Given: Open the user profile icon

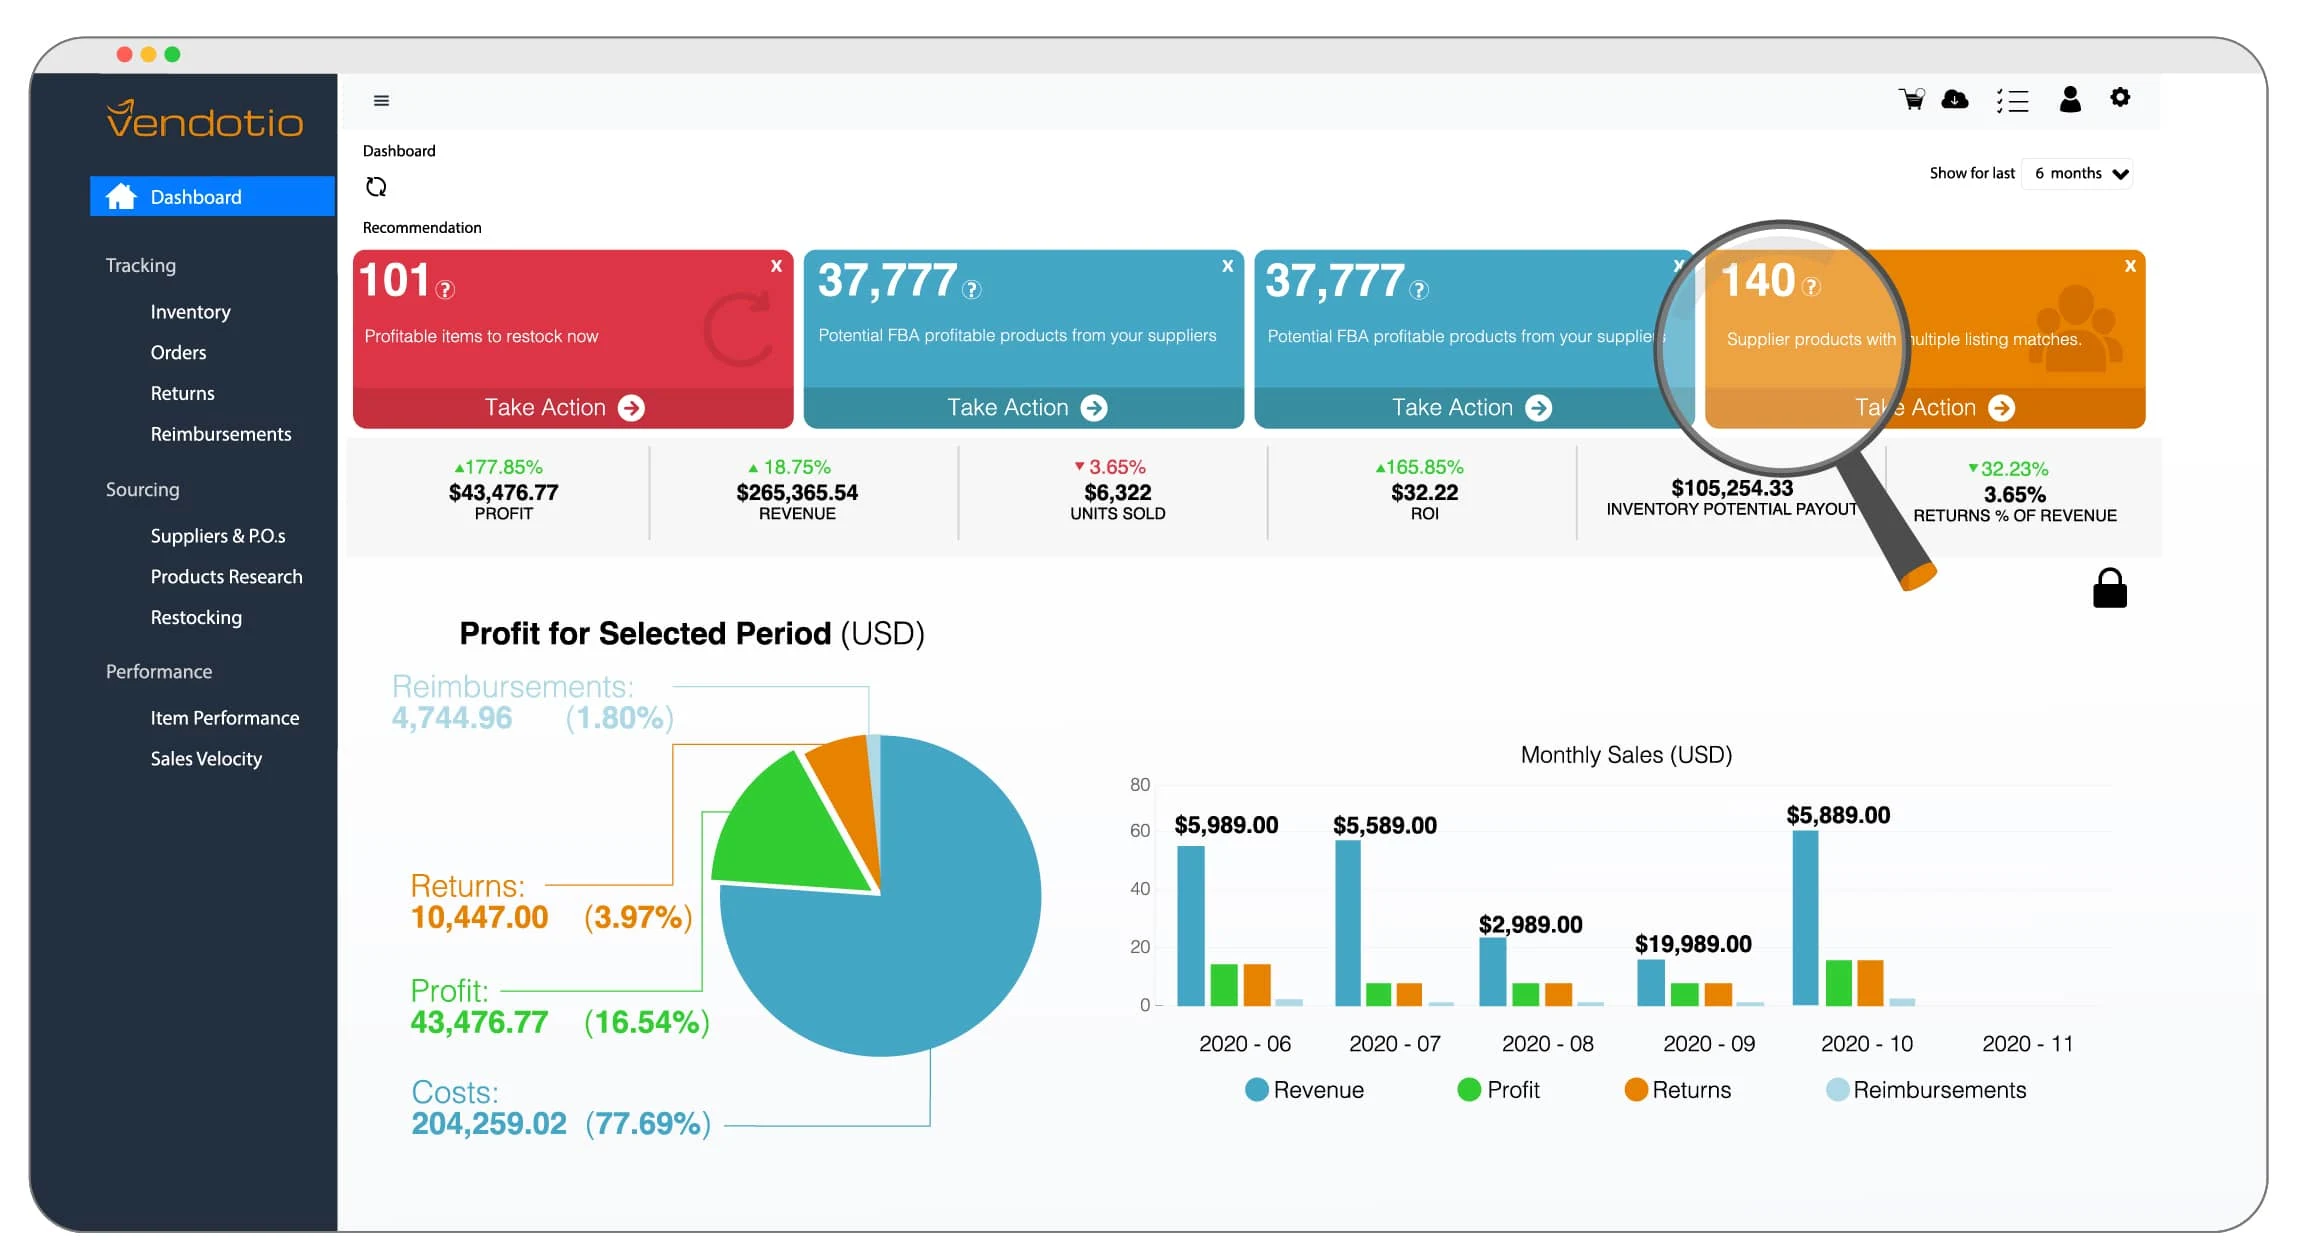Looking at the screenshot, I should pyautogui.click(x=2070, y=99).
